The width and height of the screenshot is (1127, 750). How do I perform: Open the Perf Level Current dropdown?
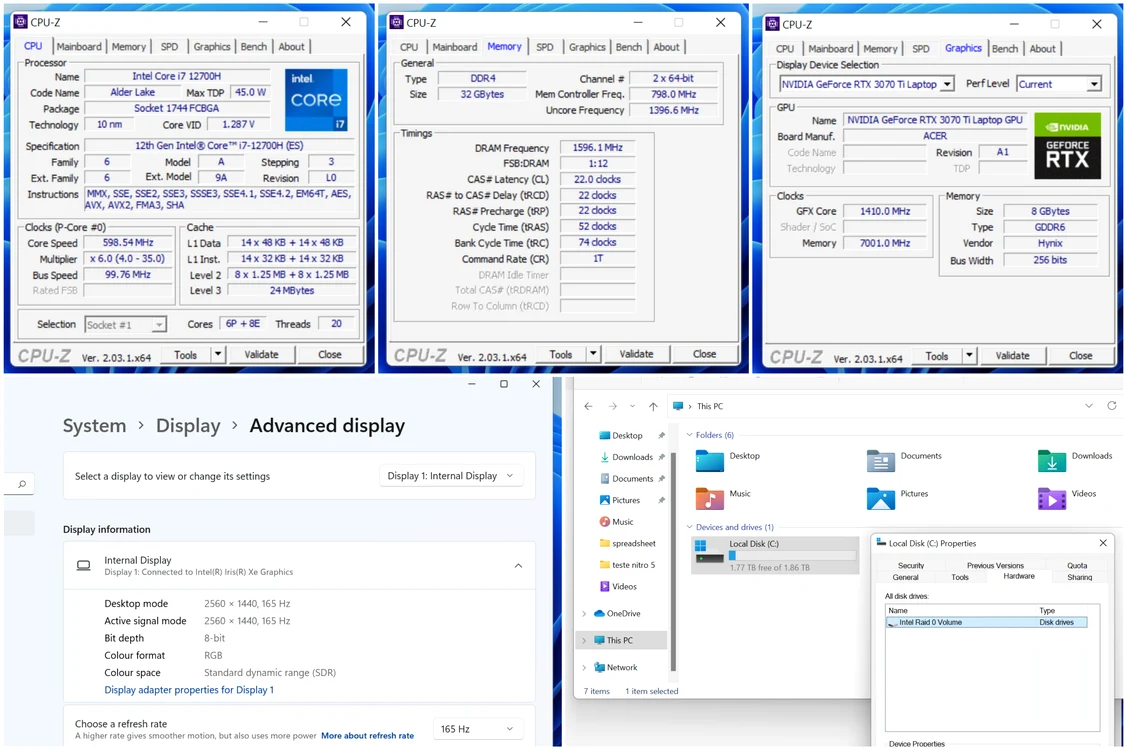[1059, 84]
